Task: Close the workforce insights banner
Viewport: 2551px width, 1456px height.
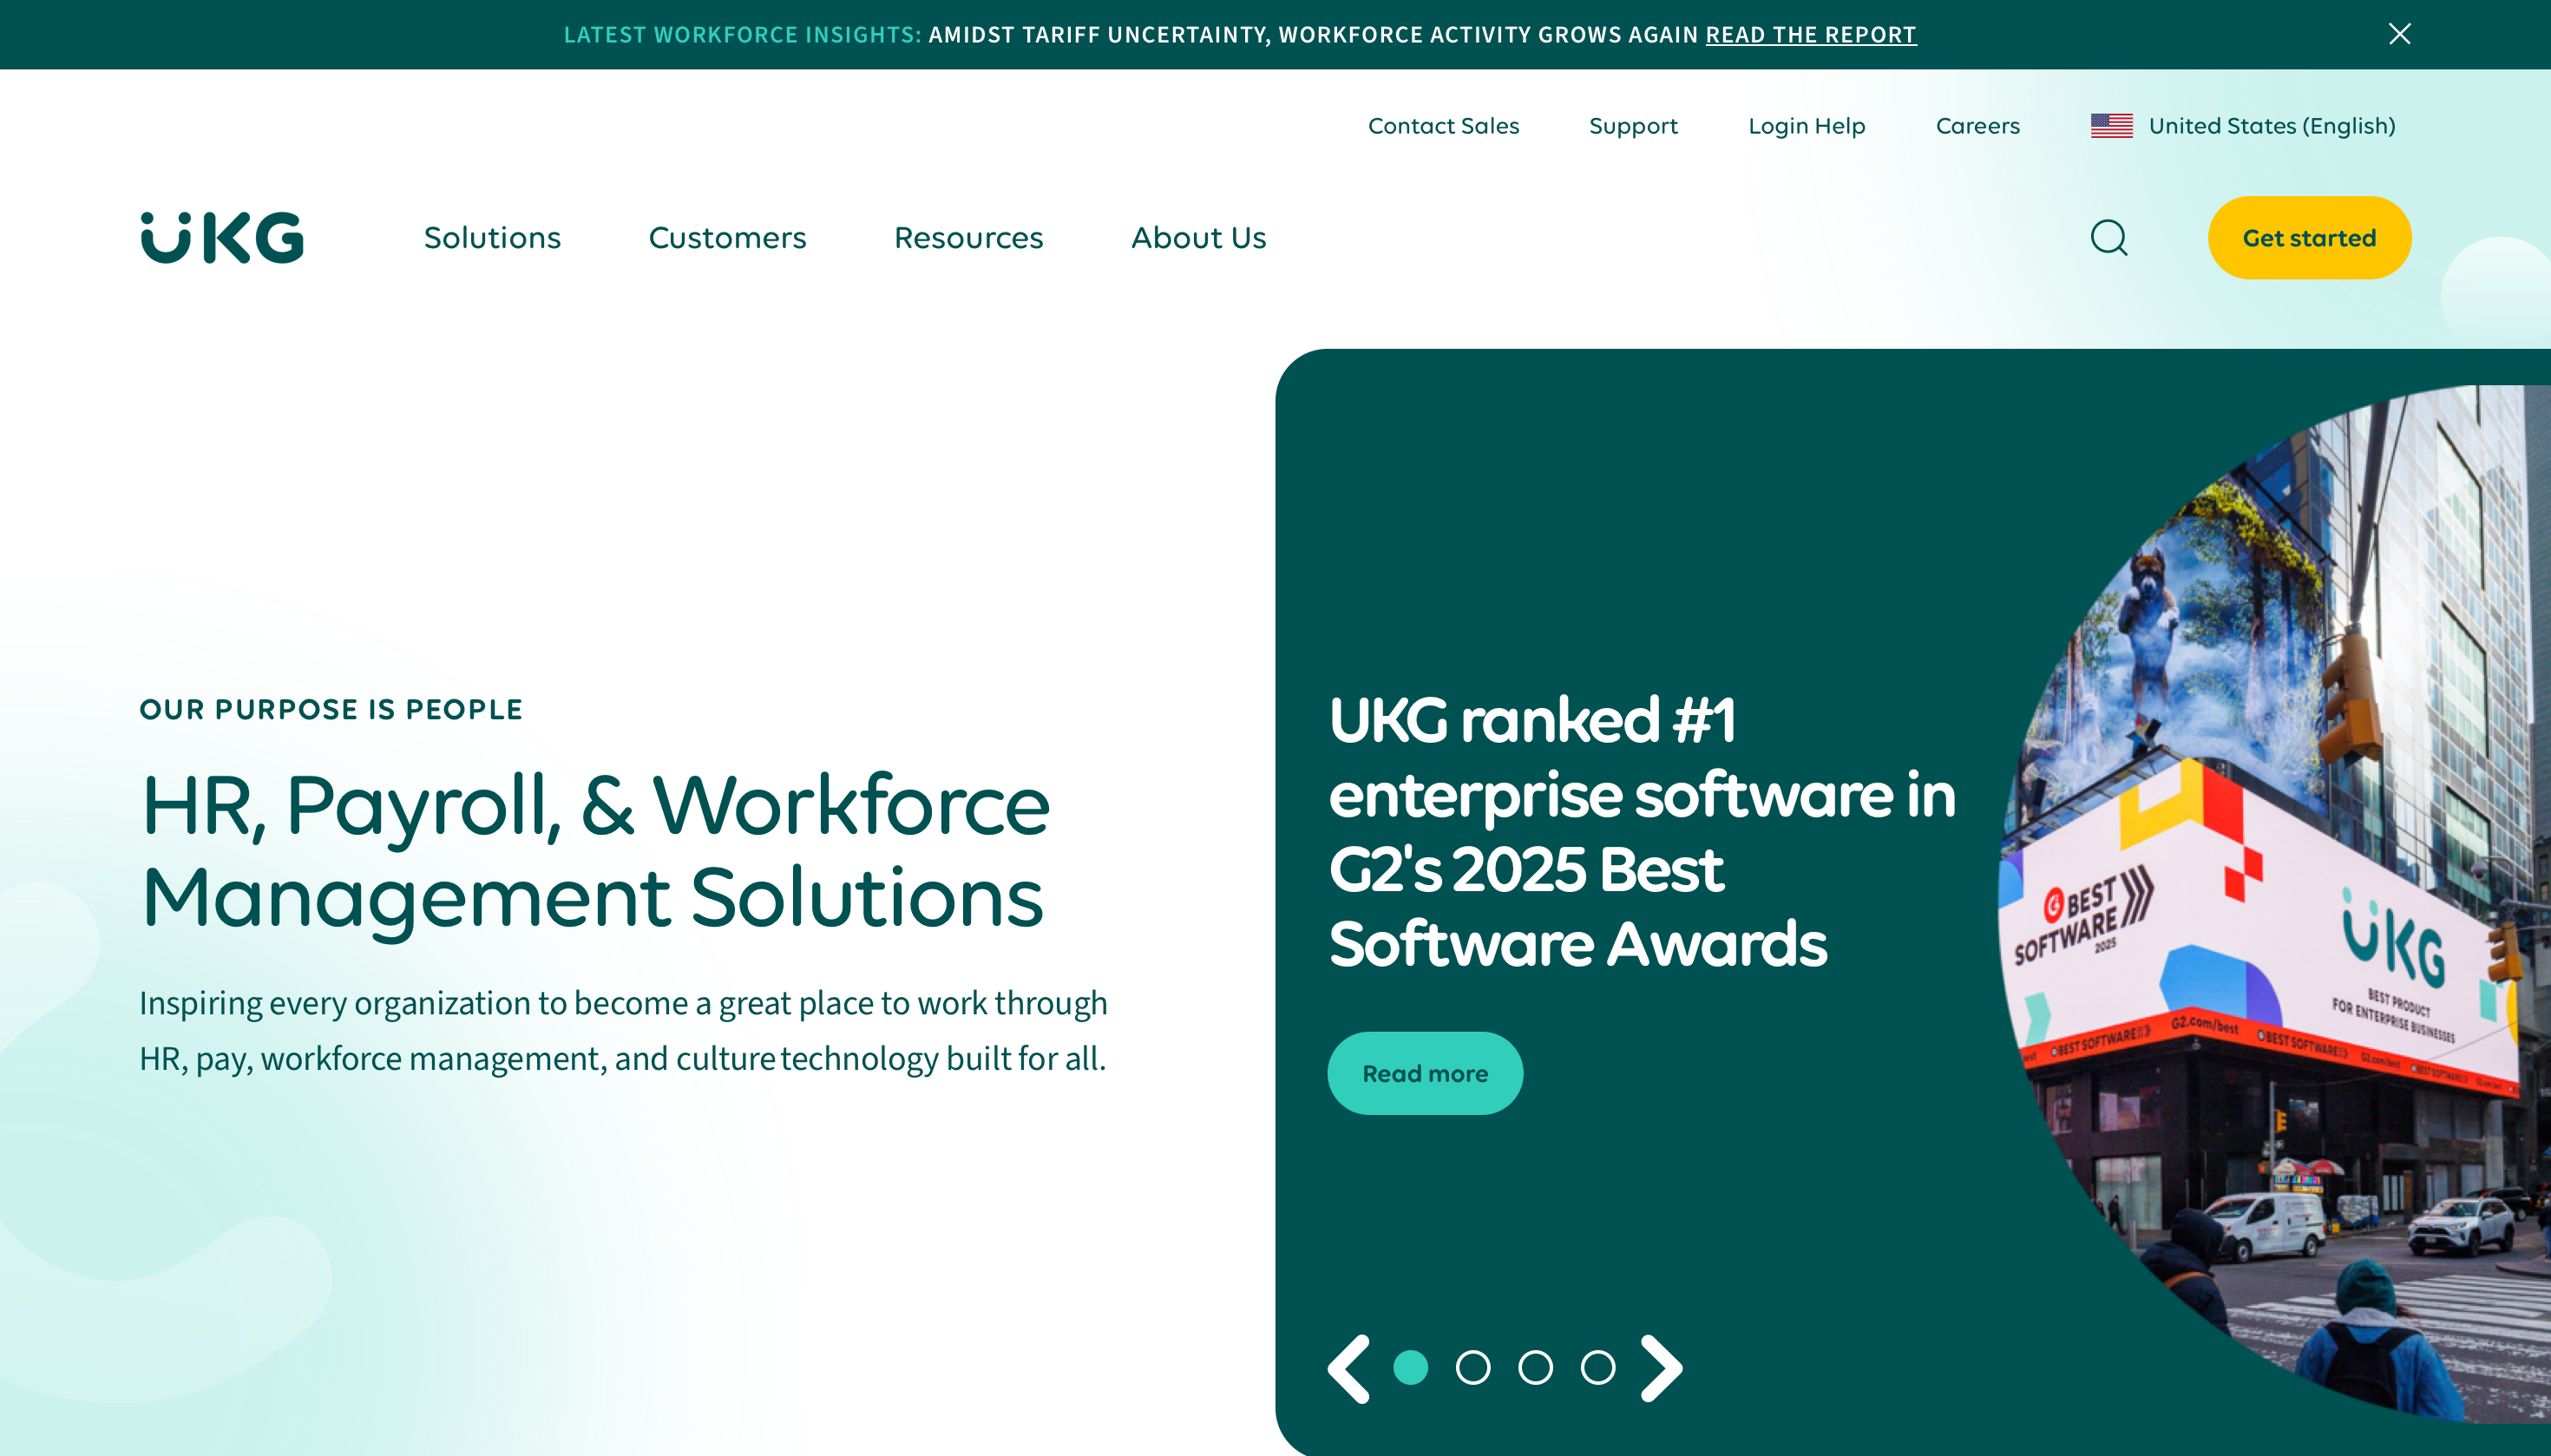Action: (x=2399, y=34)
